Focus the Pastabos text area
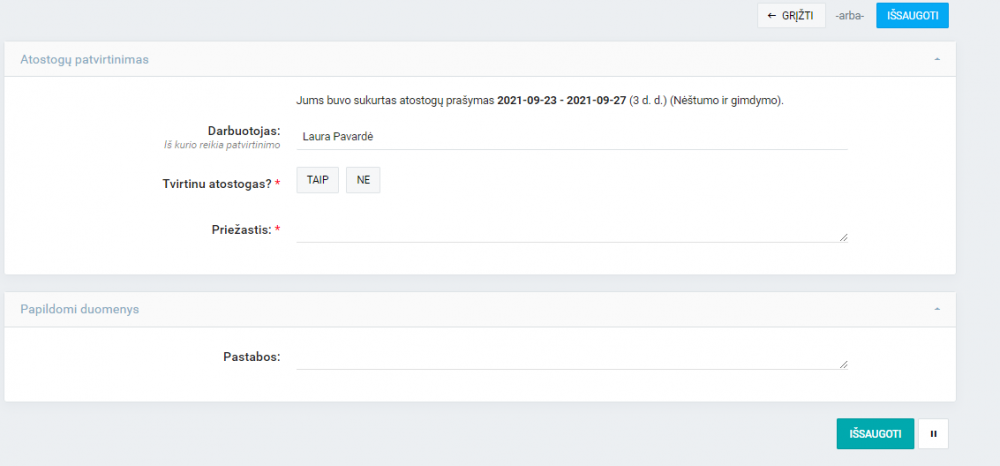The width and height of the screenshot is (1000, 466). click(x=570, y=357)
